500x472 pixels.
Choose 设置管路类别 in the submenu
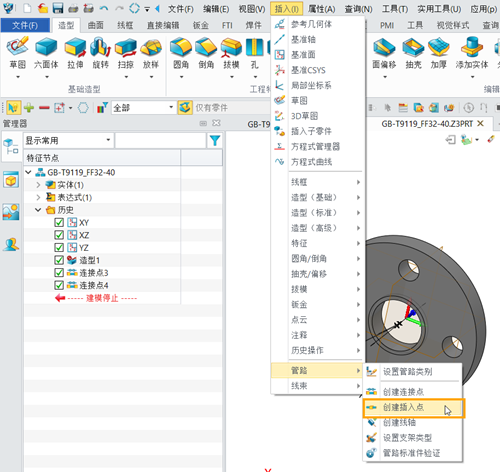pos(412,372)
